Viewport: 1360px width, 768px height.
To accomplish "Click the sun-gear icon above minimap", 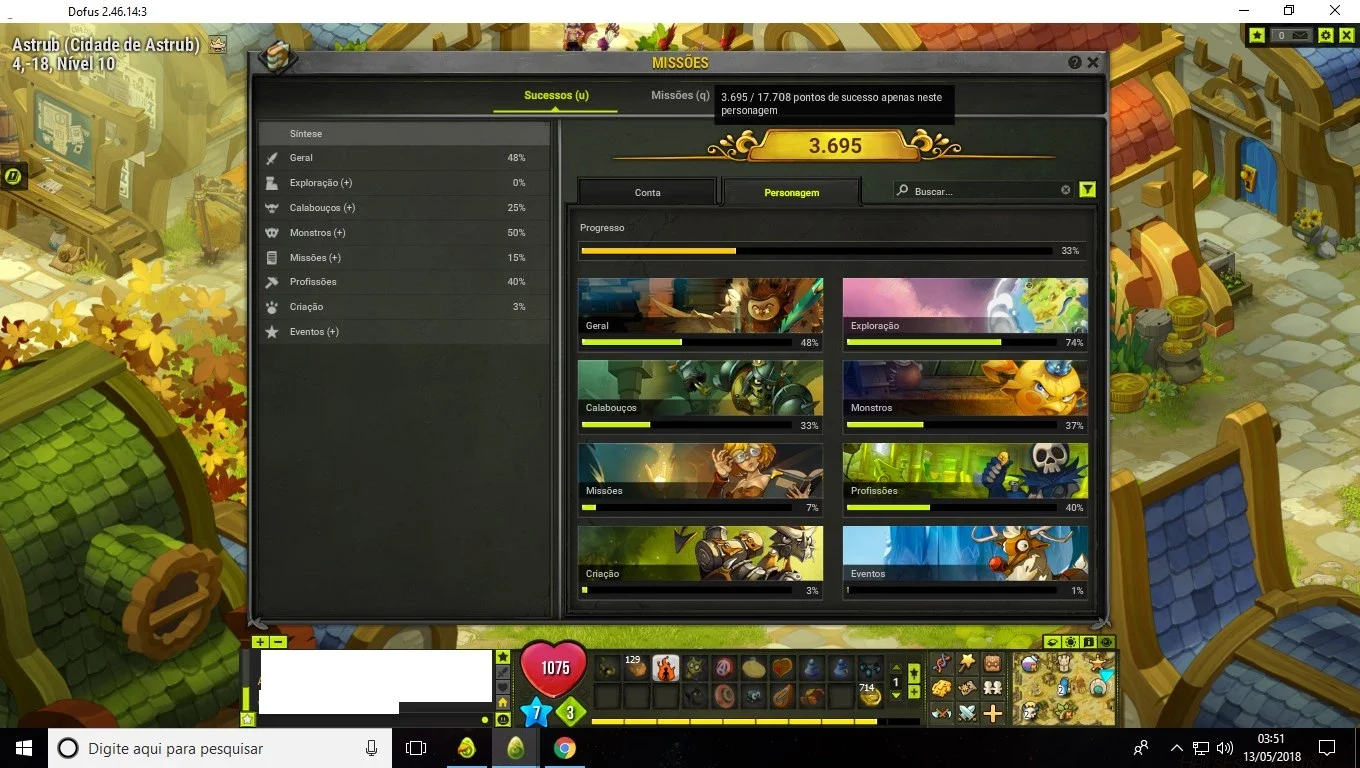I will [1070, 642].
